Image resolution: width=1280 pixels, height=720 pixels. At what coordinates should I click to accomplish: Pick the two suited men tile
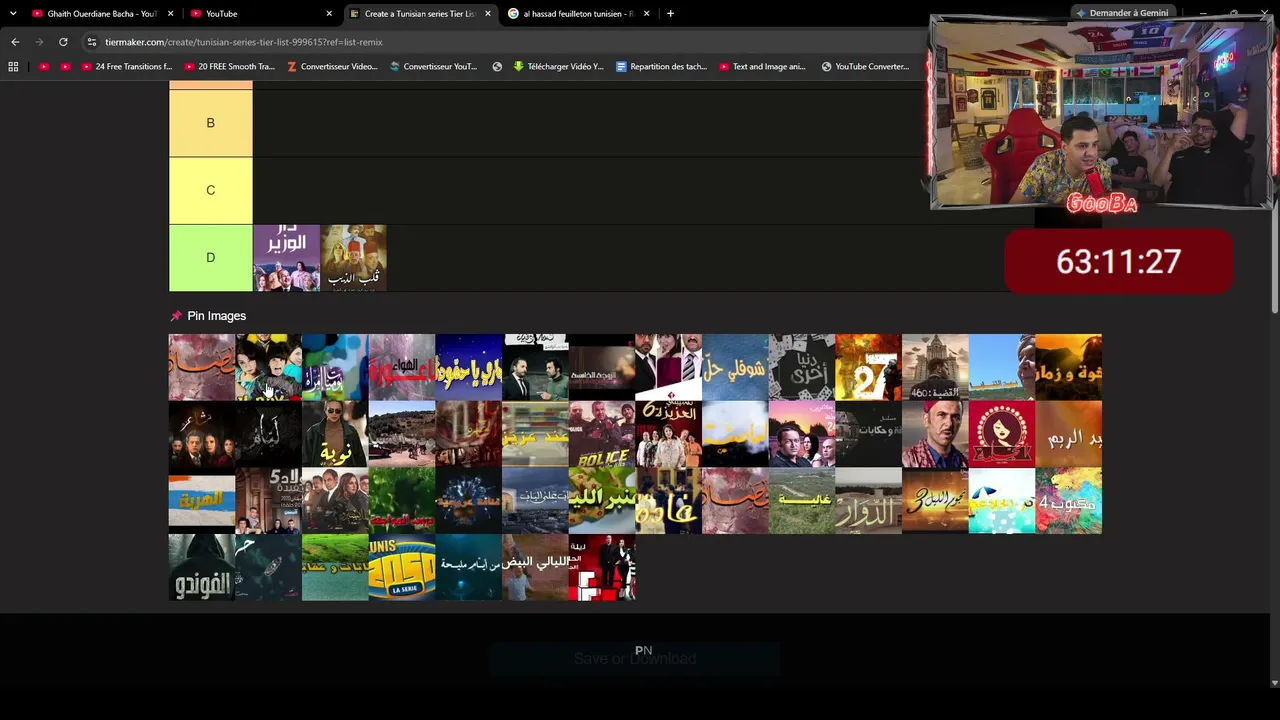pos(535,367)
